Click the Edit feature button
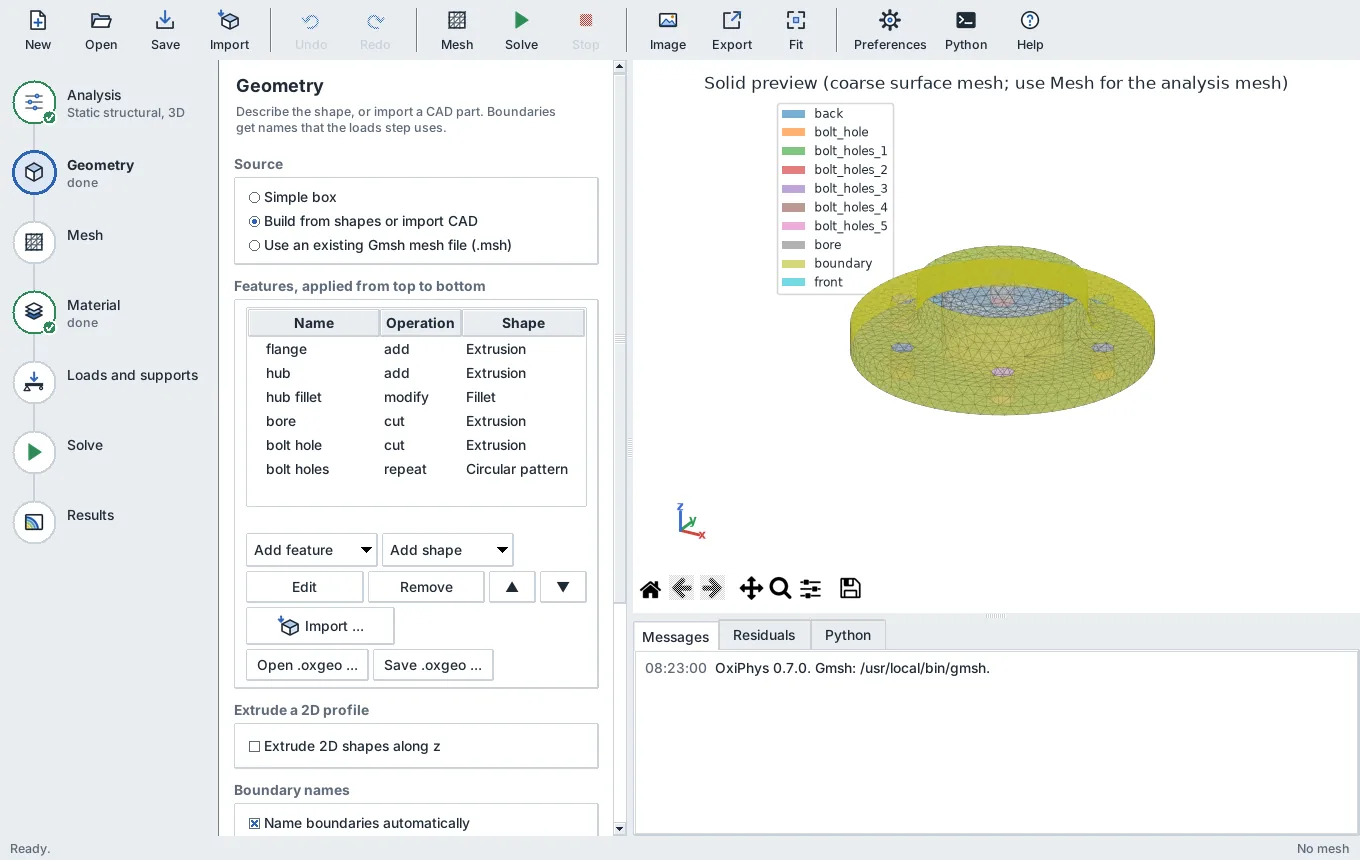This screenshot has height=860, width=1360. pos(304,587)
